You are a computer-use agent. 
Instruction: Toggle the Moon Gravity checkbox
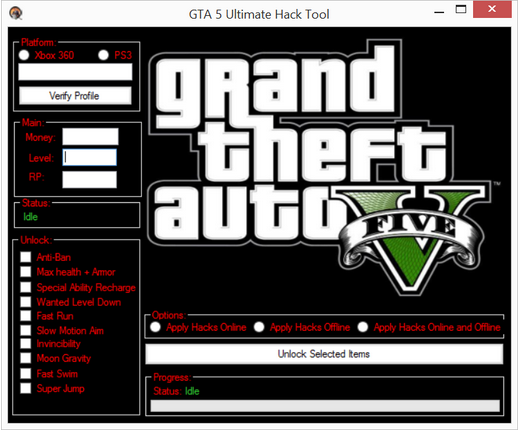click(x=26, y=358)
